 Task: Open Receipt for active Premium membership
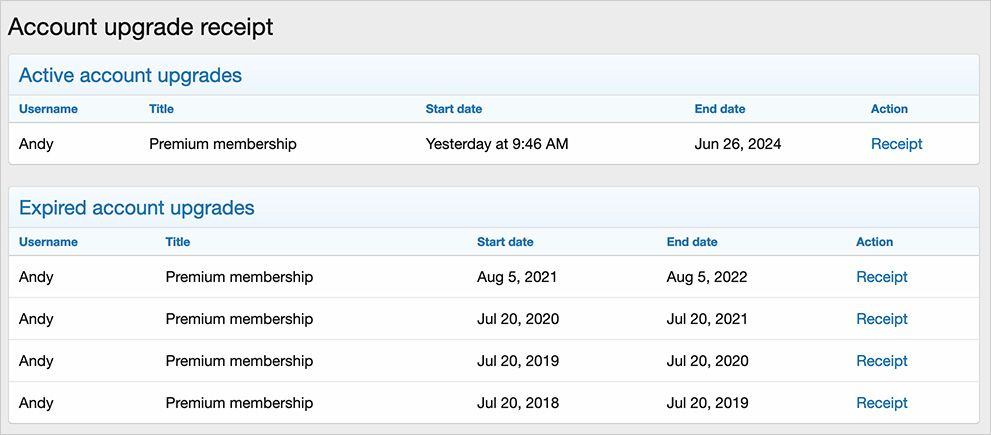896,144
